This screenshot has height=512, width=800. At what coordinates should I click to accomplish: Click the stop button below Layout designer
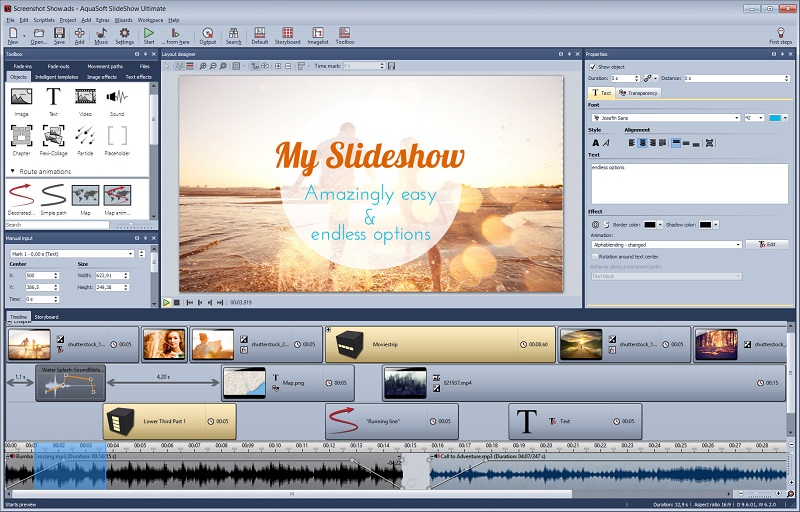click(x=177, y=302)
